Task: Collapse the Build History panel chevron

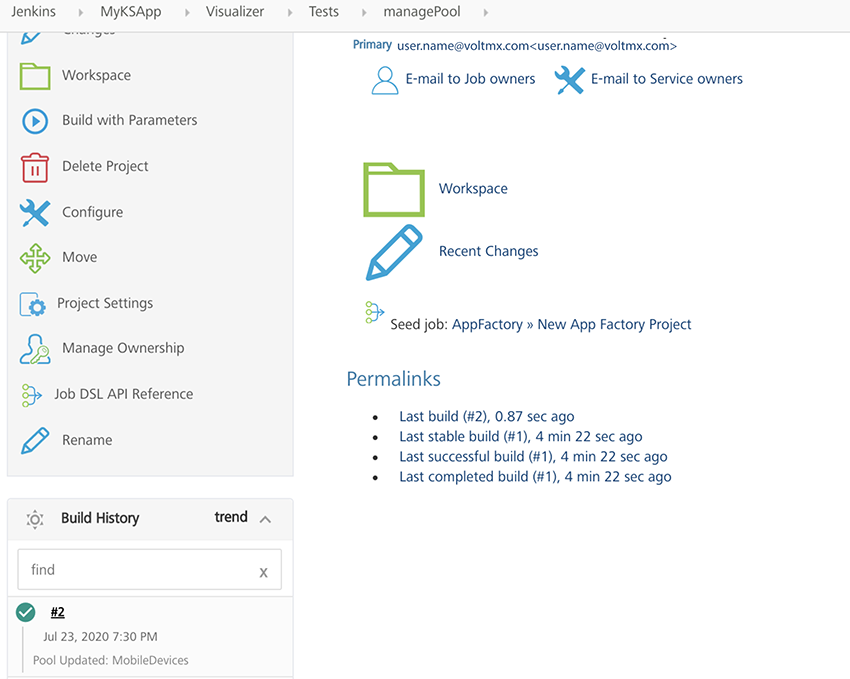Action: point(265,519)
